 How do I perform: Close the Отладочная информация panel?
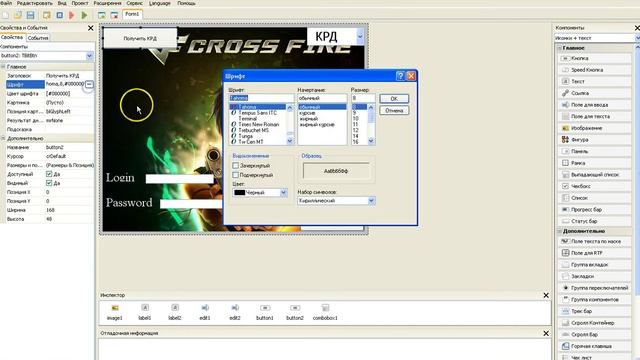pos(546,333)
